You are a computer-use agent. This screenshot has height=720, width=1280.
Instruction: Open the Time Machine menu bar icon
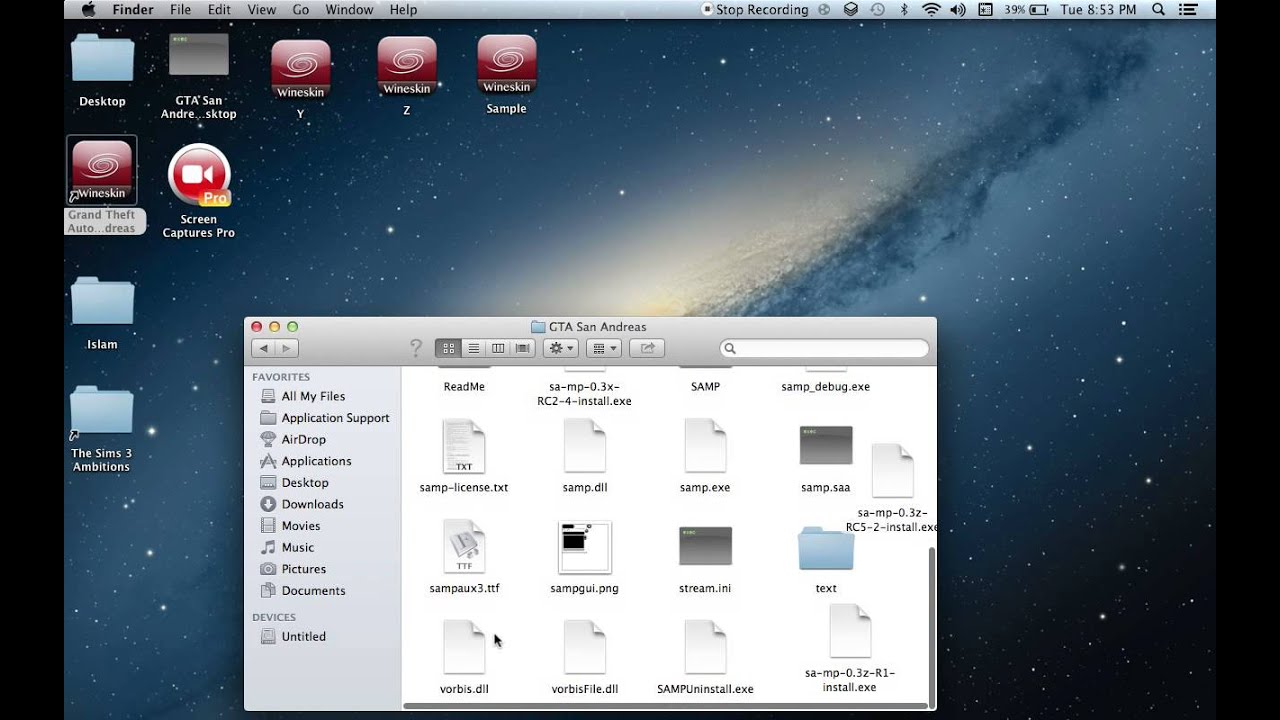coord(878,10)
